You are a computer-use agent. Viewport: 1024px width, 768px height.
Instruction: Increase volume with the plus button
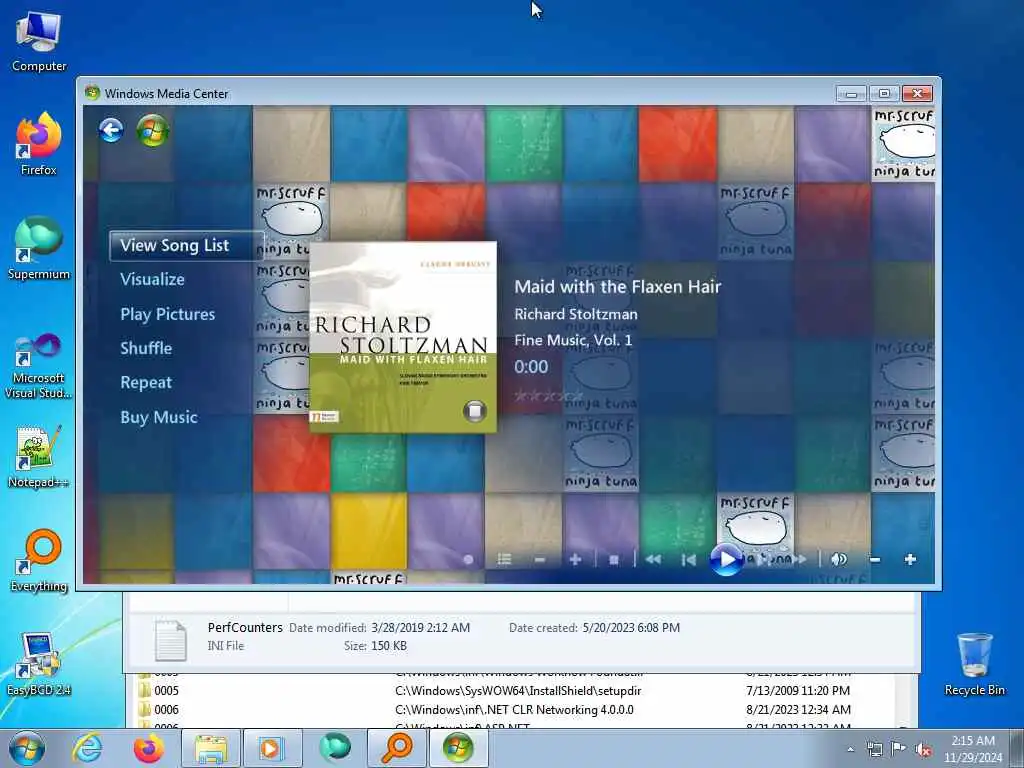[x=910, y=560]
